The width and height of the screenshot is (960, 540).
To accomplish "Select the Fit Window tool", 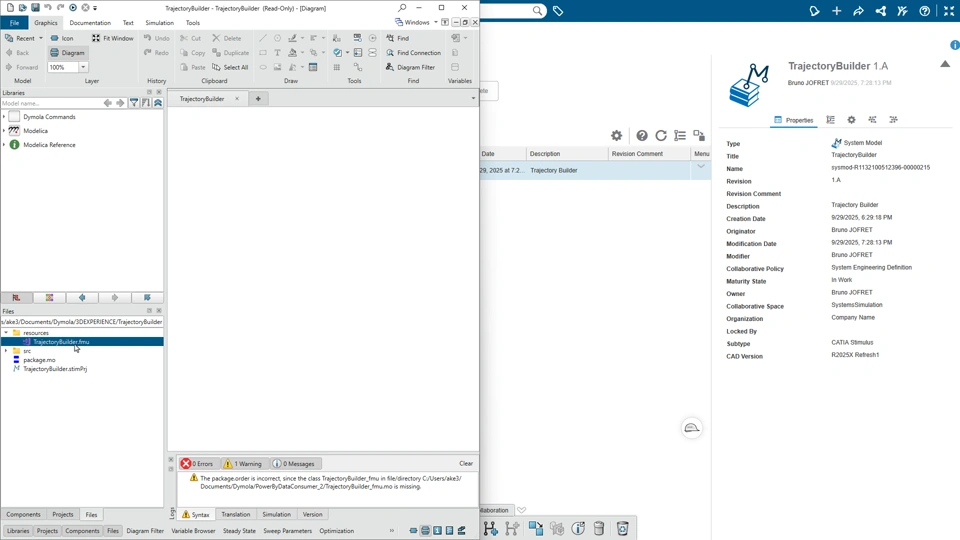I will point(113,38).
